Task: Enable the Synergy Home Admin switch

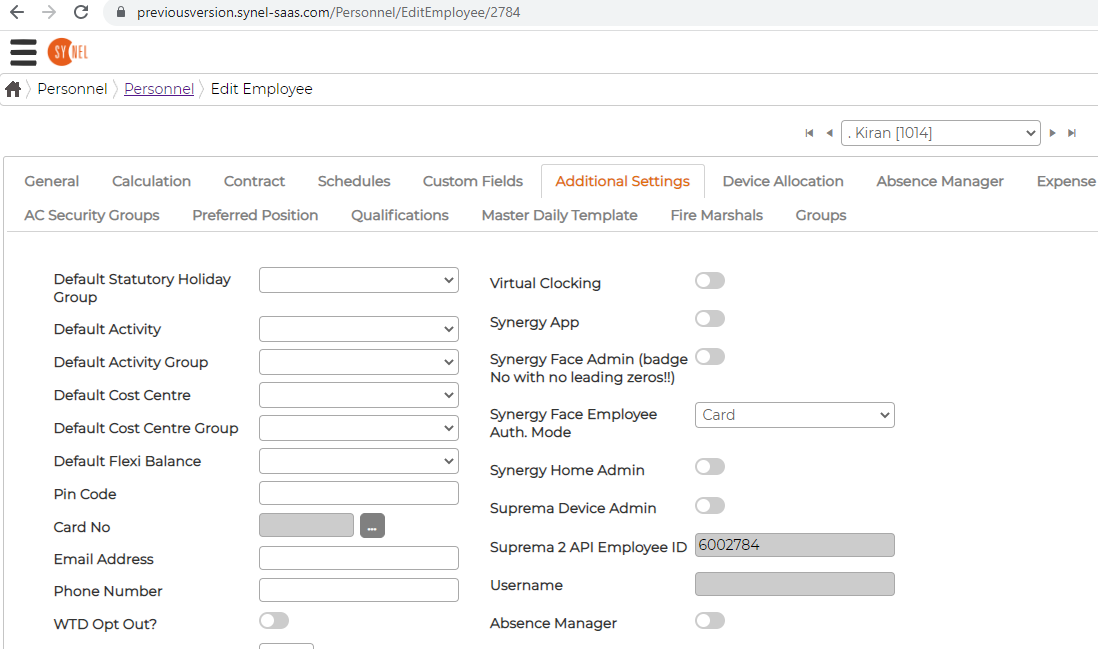Action: point(710,467)
